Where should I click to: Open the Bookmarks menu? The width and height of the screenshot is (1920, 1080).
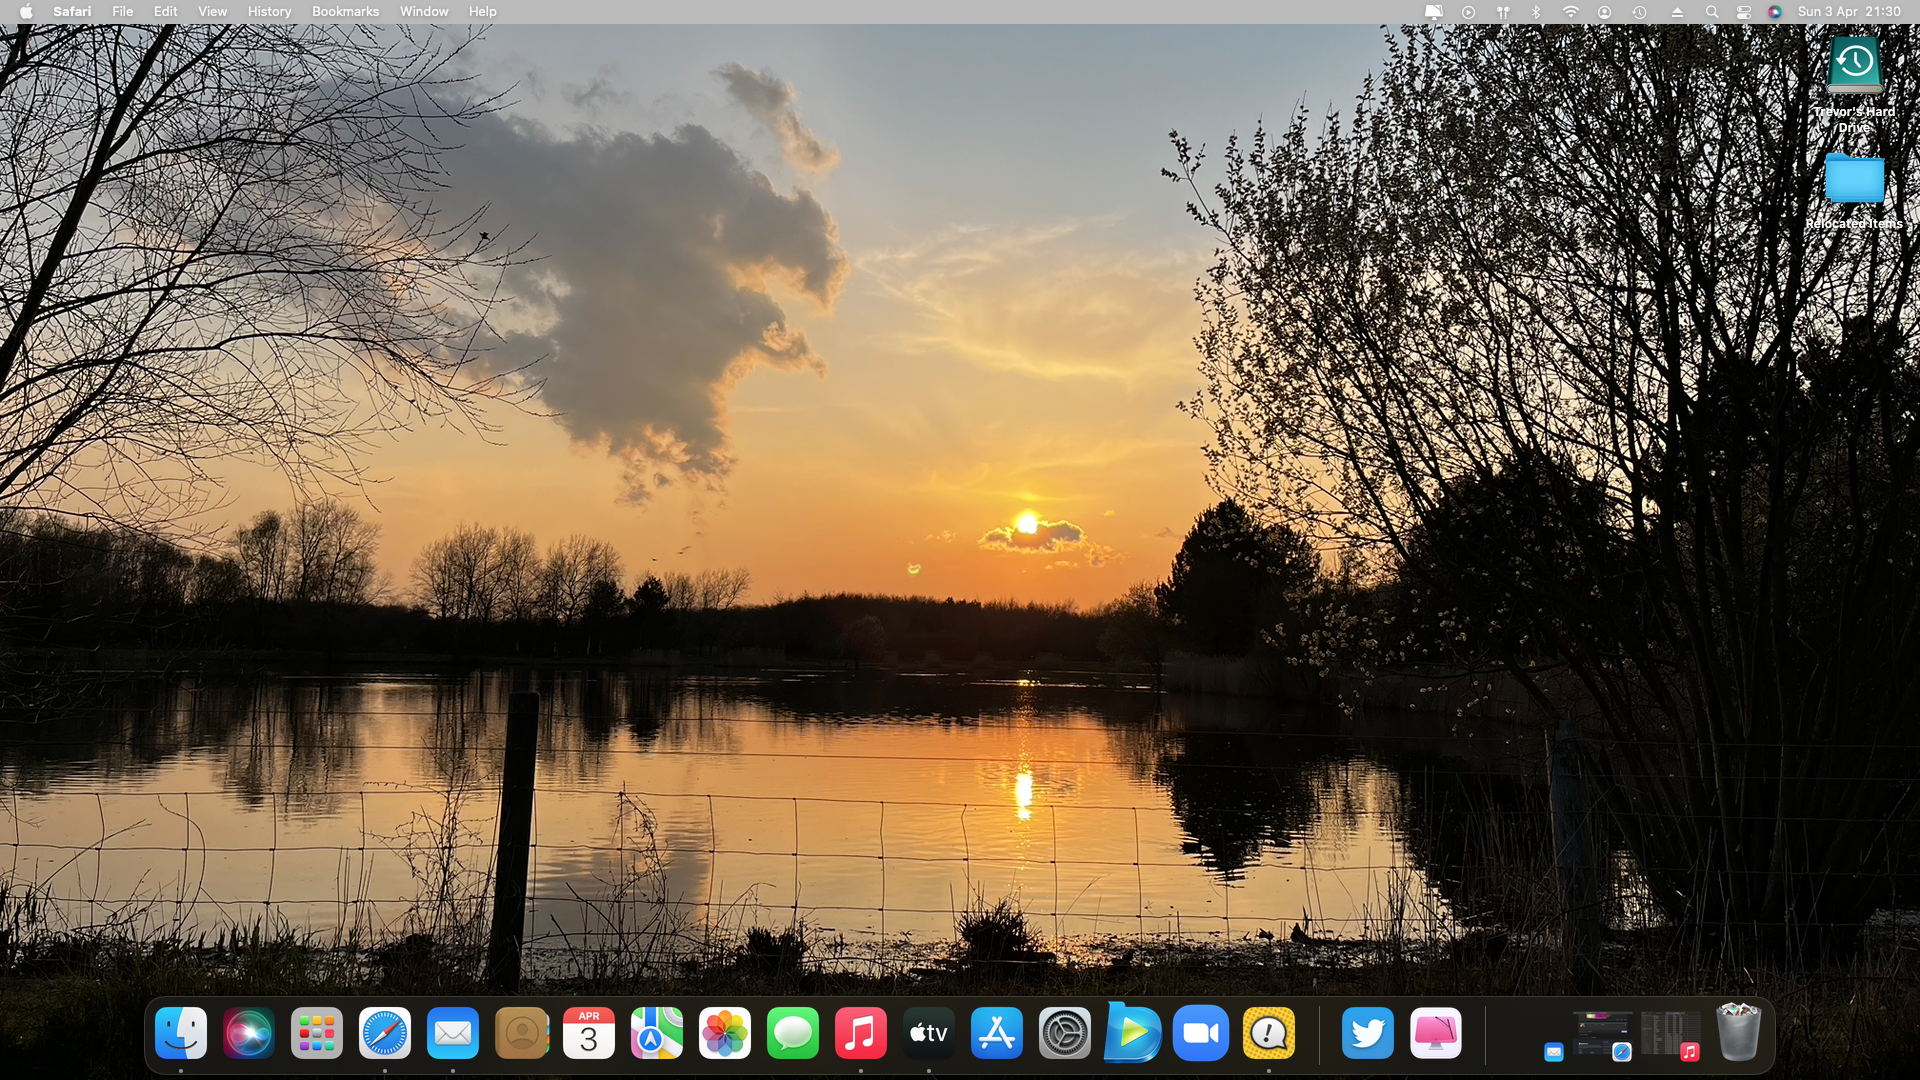pyautogui.click(x=345, y=12)
